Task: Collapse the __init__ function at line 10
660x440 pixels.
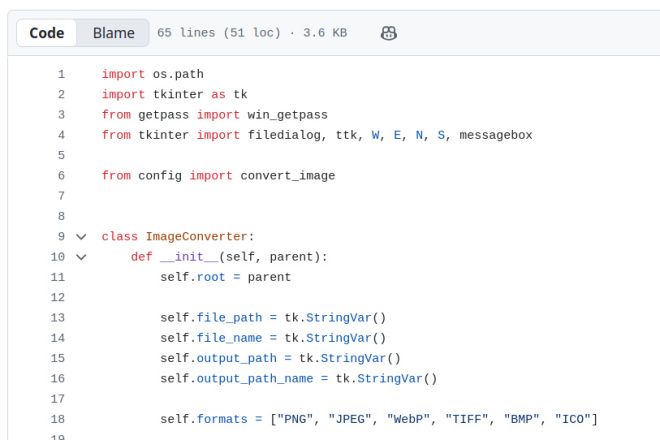Action: (81, 257)
